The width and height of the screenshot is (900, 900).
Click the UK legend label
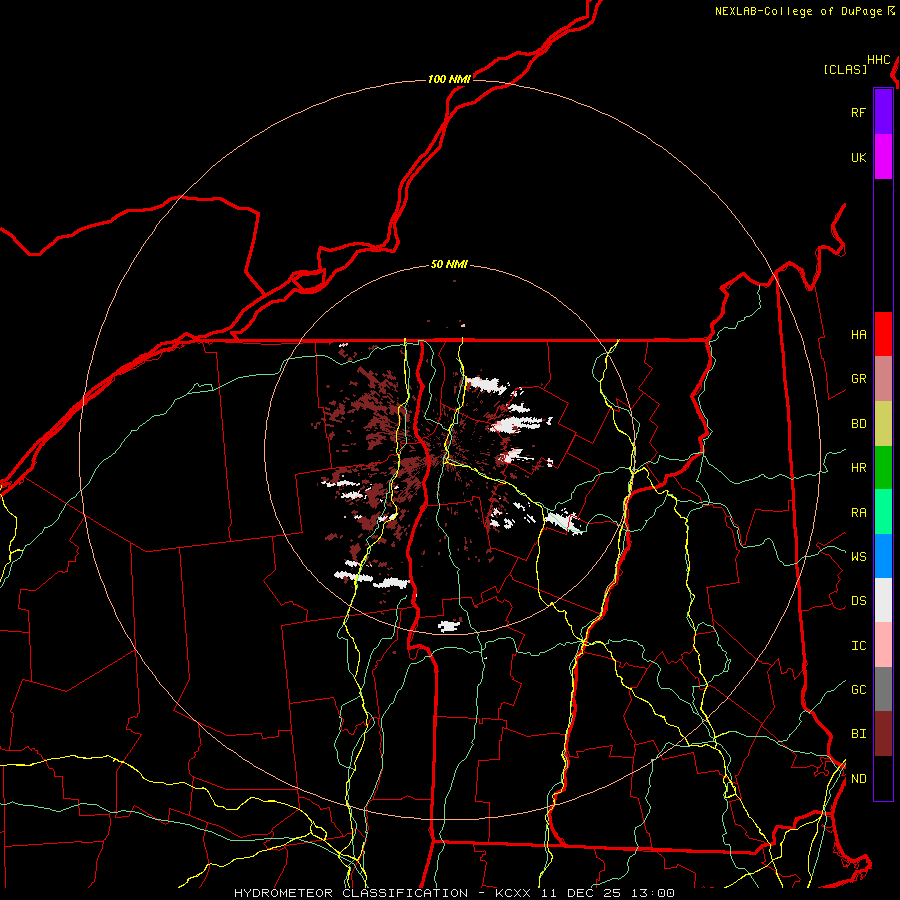858,157
